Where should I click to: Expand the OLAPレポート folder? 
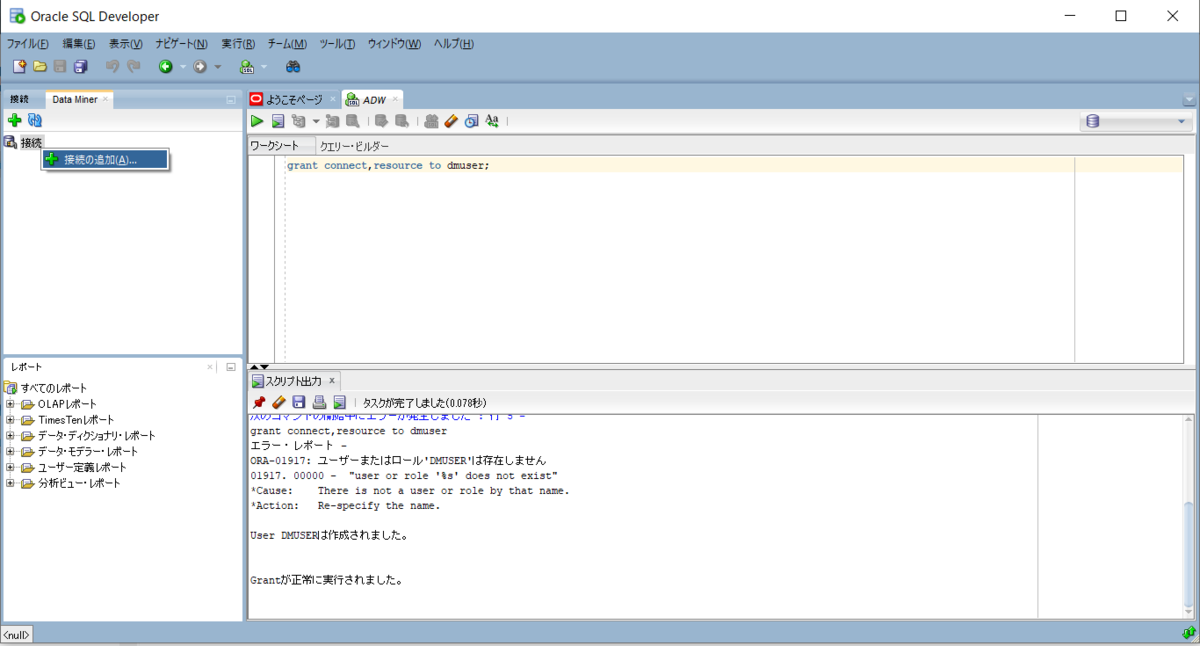pyautogui.click(x=10, y=404)
